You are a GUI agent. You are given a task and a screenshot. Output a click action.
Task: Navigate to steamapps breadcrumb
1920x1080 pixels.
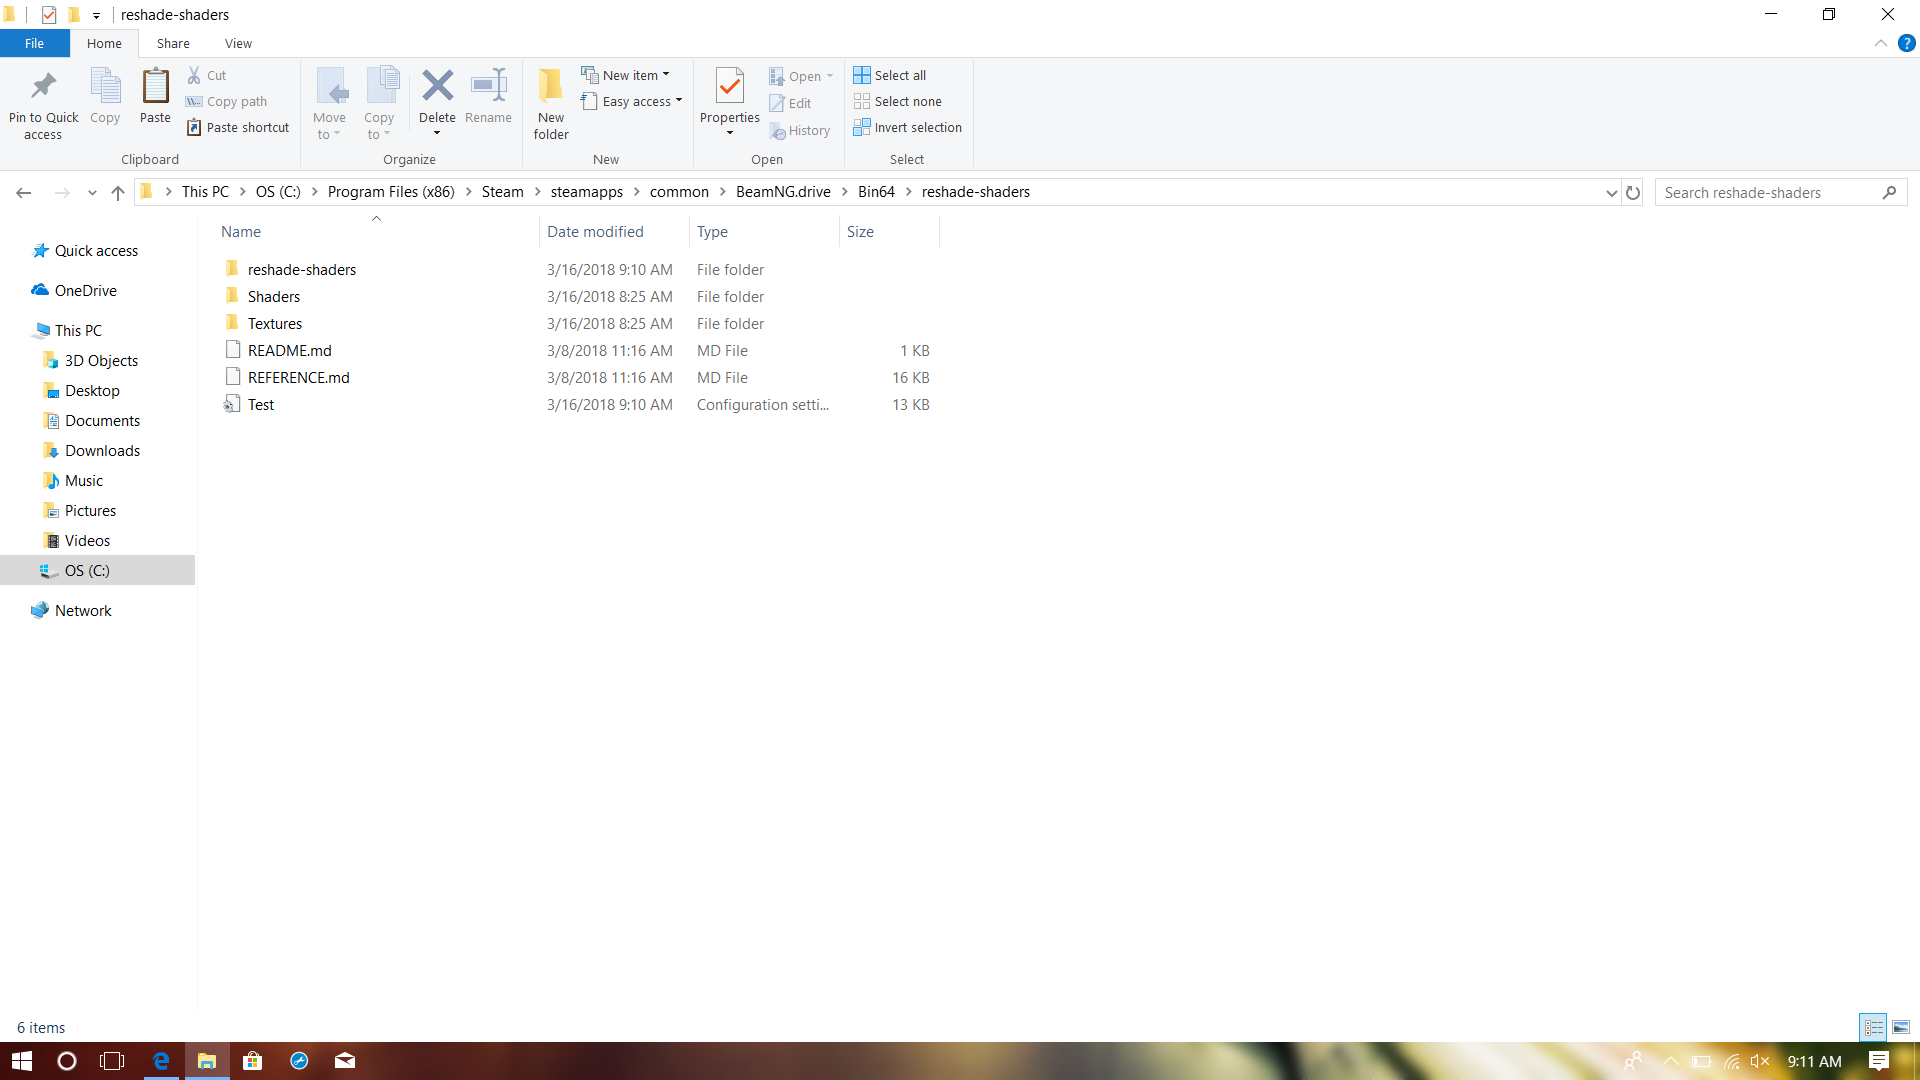point(587,192)
